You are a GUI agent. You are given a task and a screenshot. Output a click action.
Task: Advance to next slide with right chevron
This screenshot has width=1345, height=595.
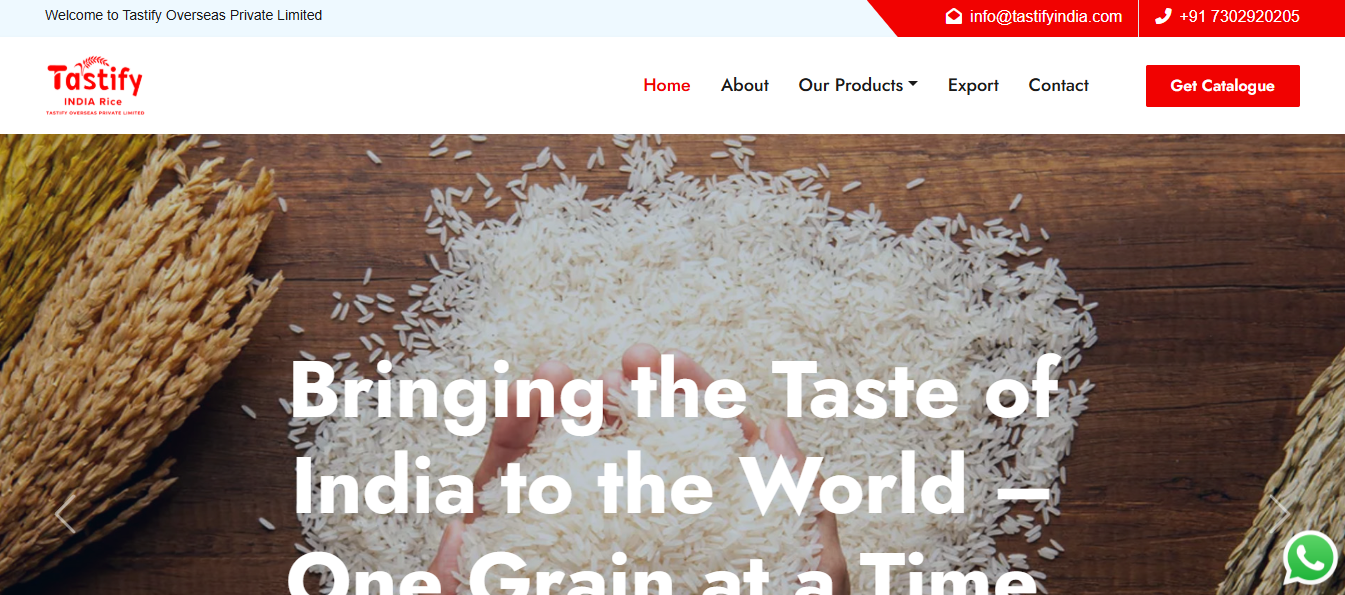click(x=1280, y=514)
